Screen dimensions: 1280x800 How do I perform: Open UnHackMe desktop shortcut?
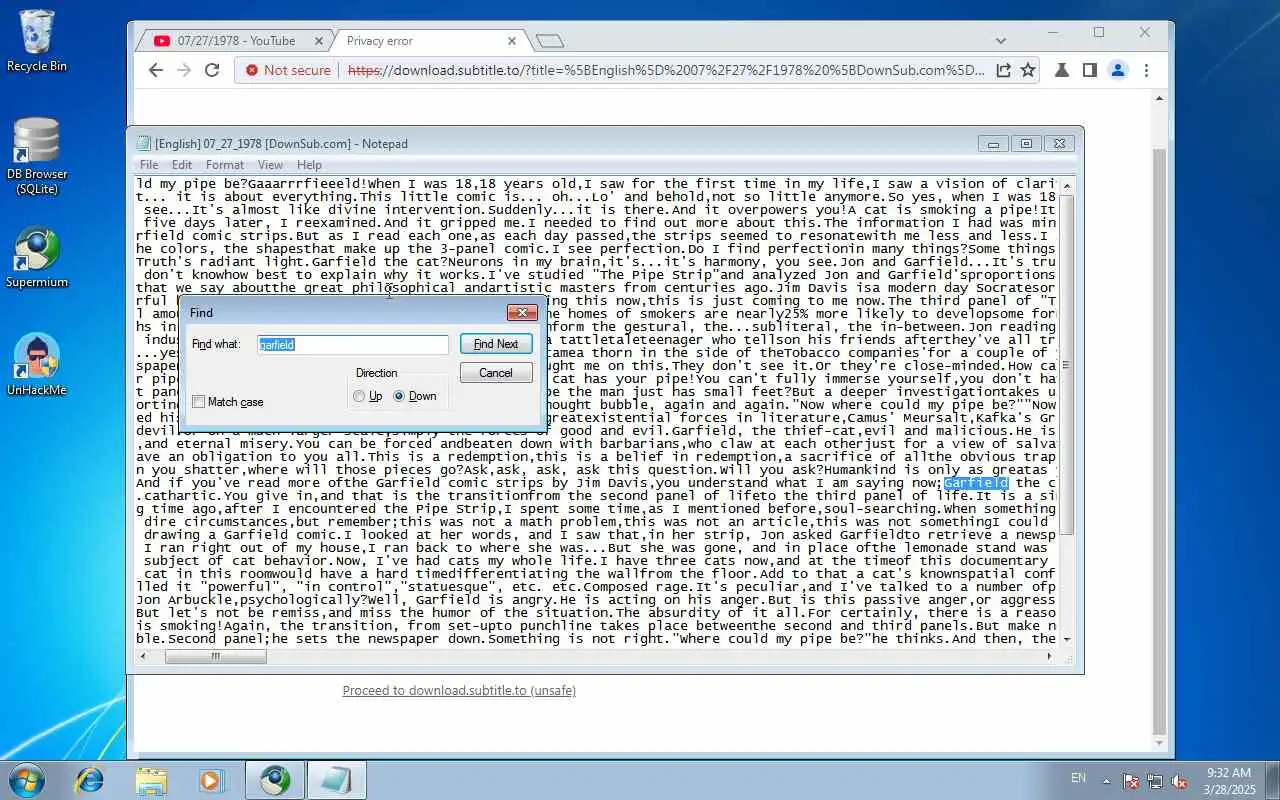(37, 365)
